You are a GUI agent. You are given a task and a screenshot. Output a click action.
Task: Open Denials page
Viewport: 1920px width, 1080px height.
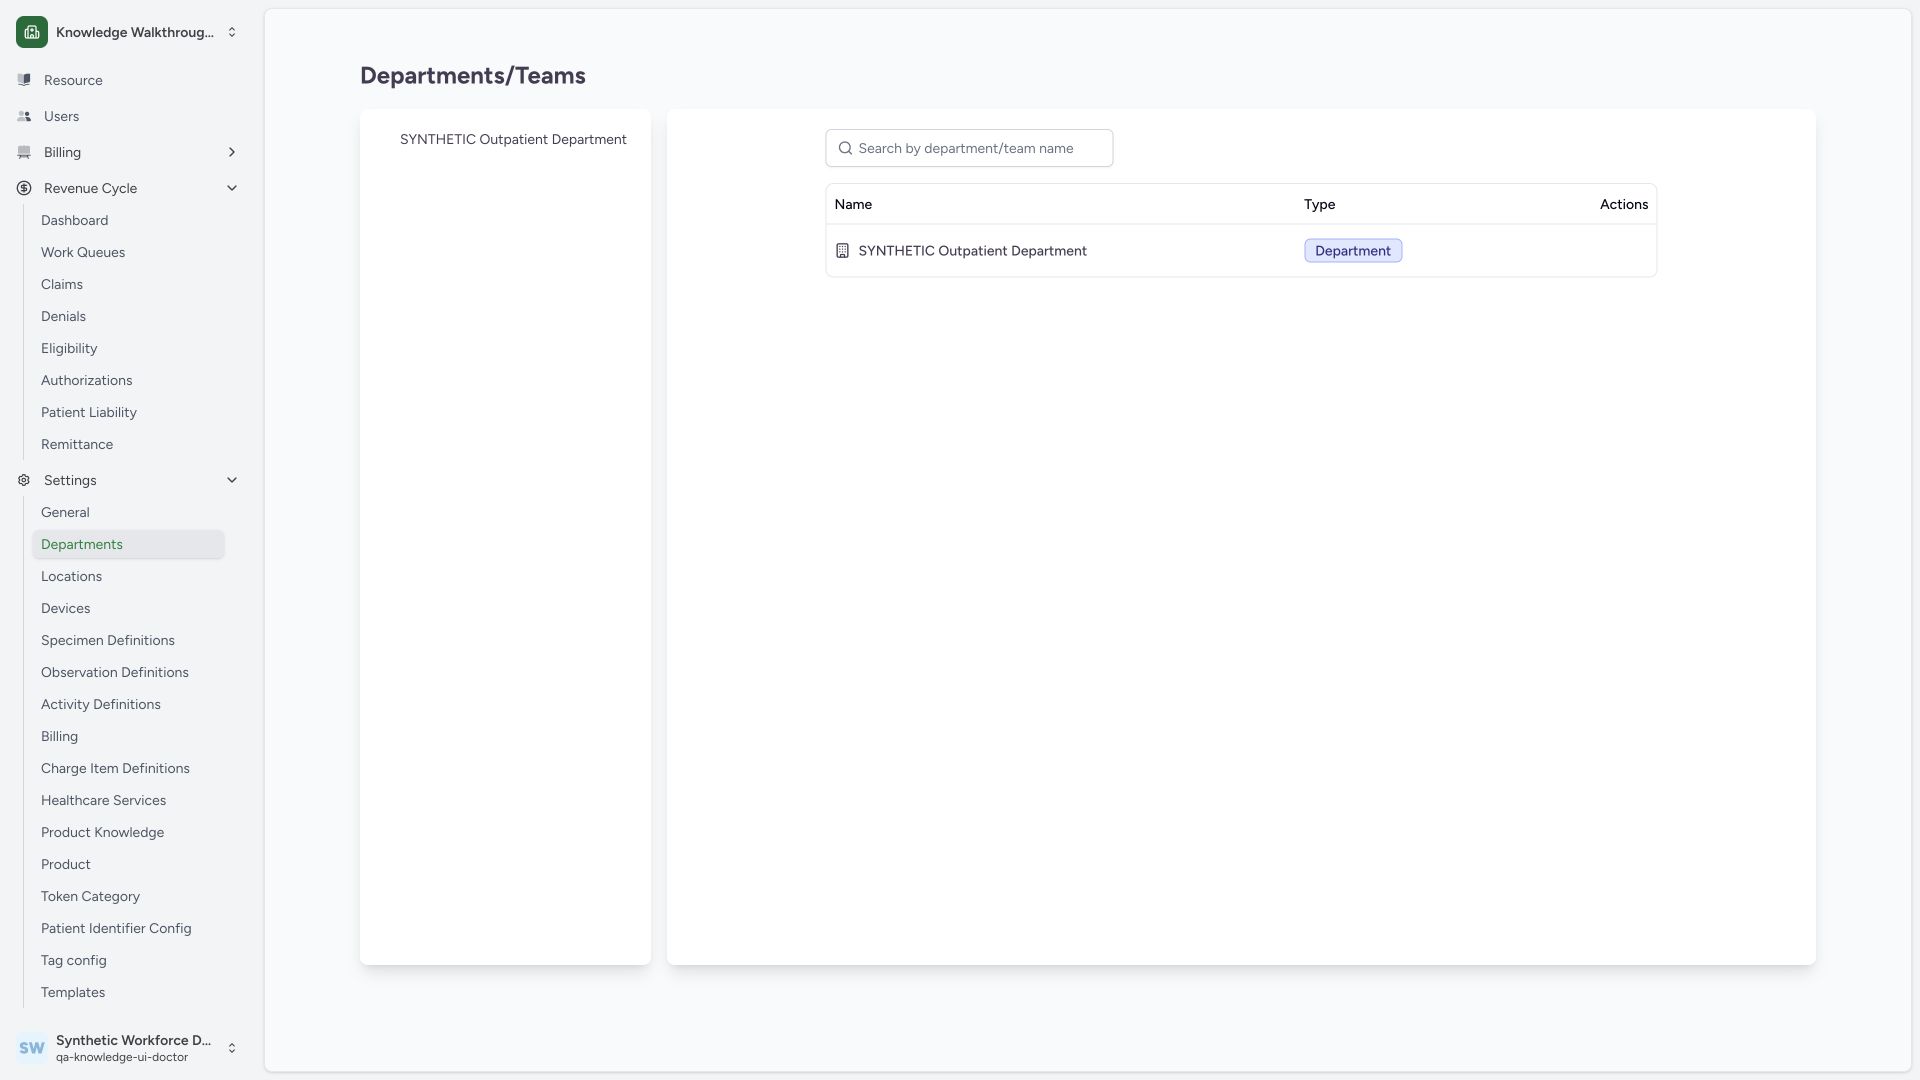click(x=63, y=316)
